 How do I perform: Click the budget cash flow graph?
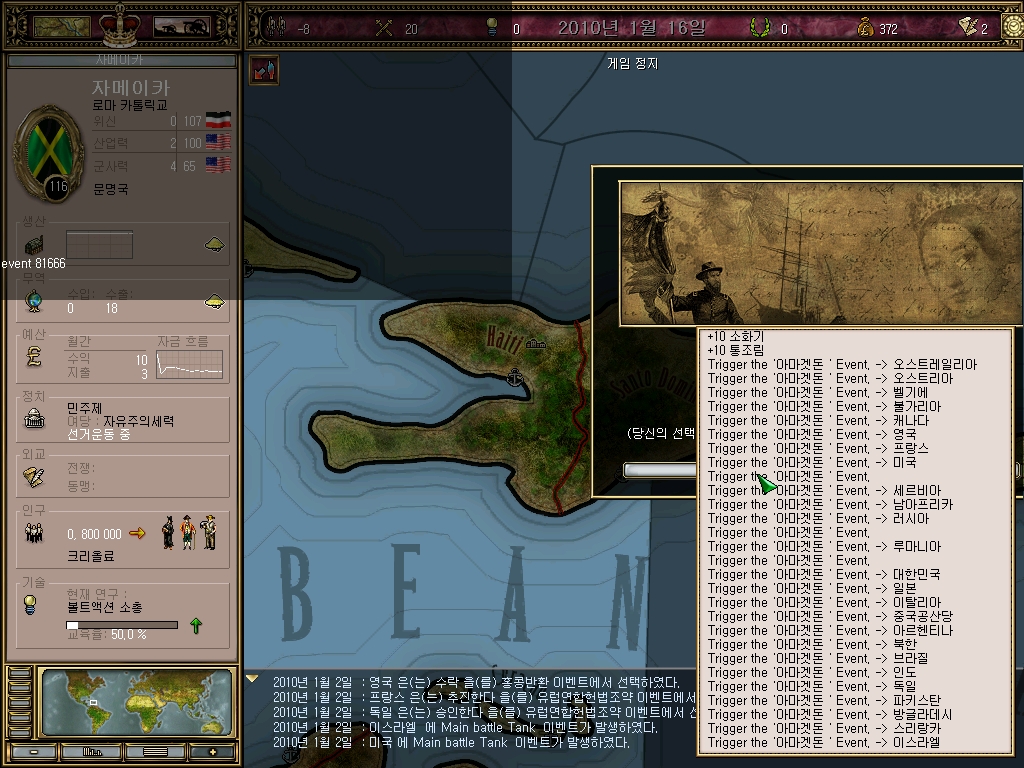coord(189,364)
